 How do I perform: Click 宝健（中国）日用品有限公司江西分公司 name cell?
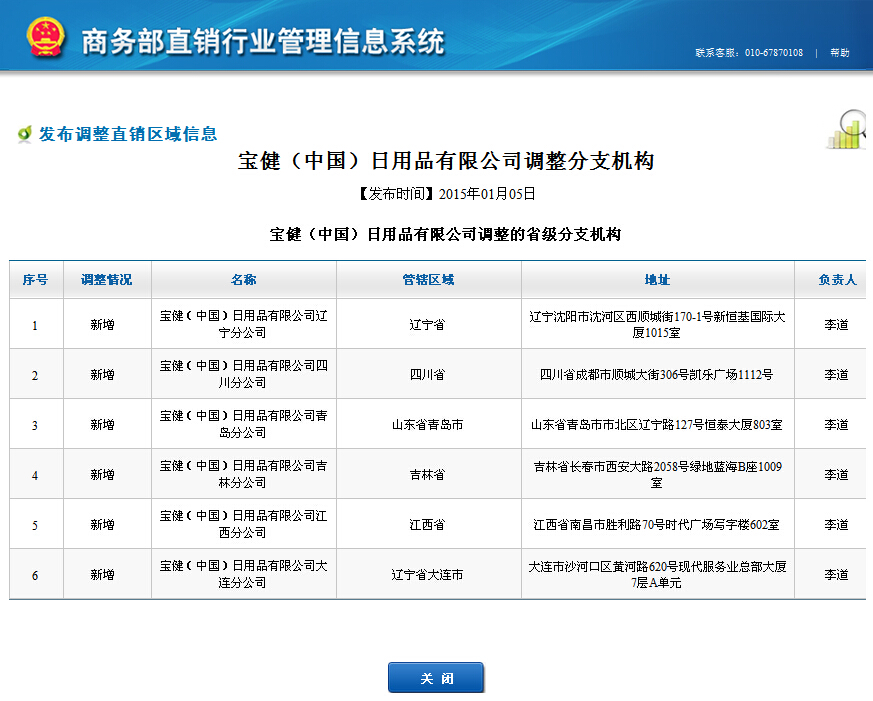click(243, 524)
